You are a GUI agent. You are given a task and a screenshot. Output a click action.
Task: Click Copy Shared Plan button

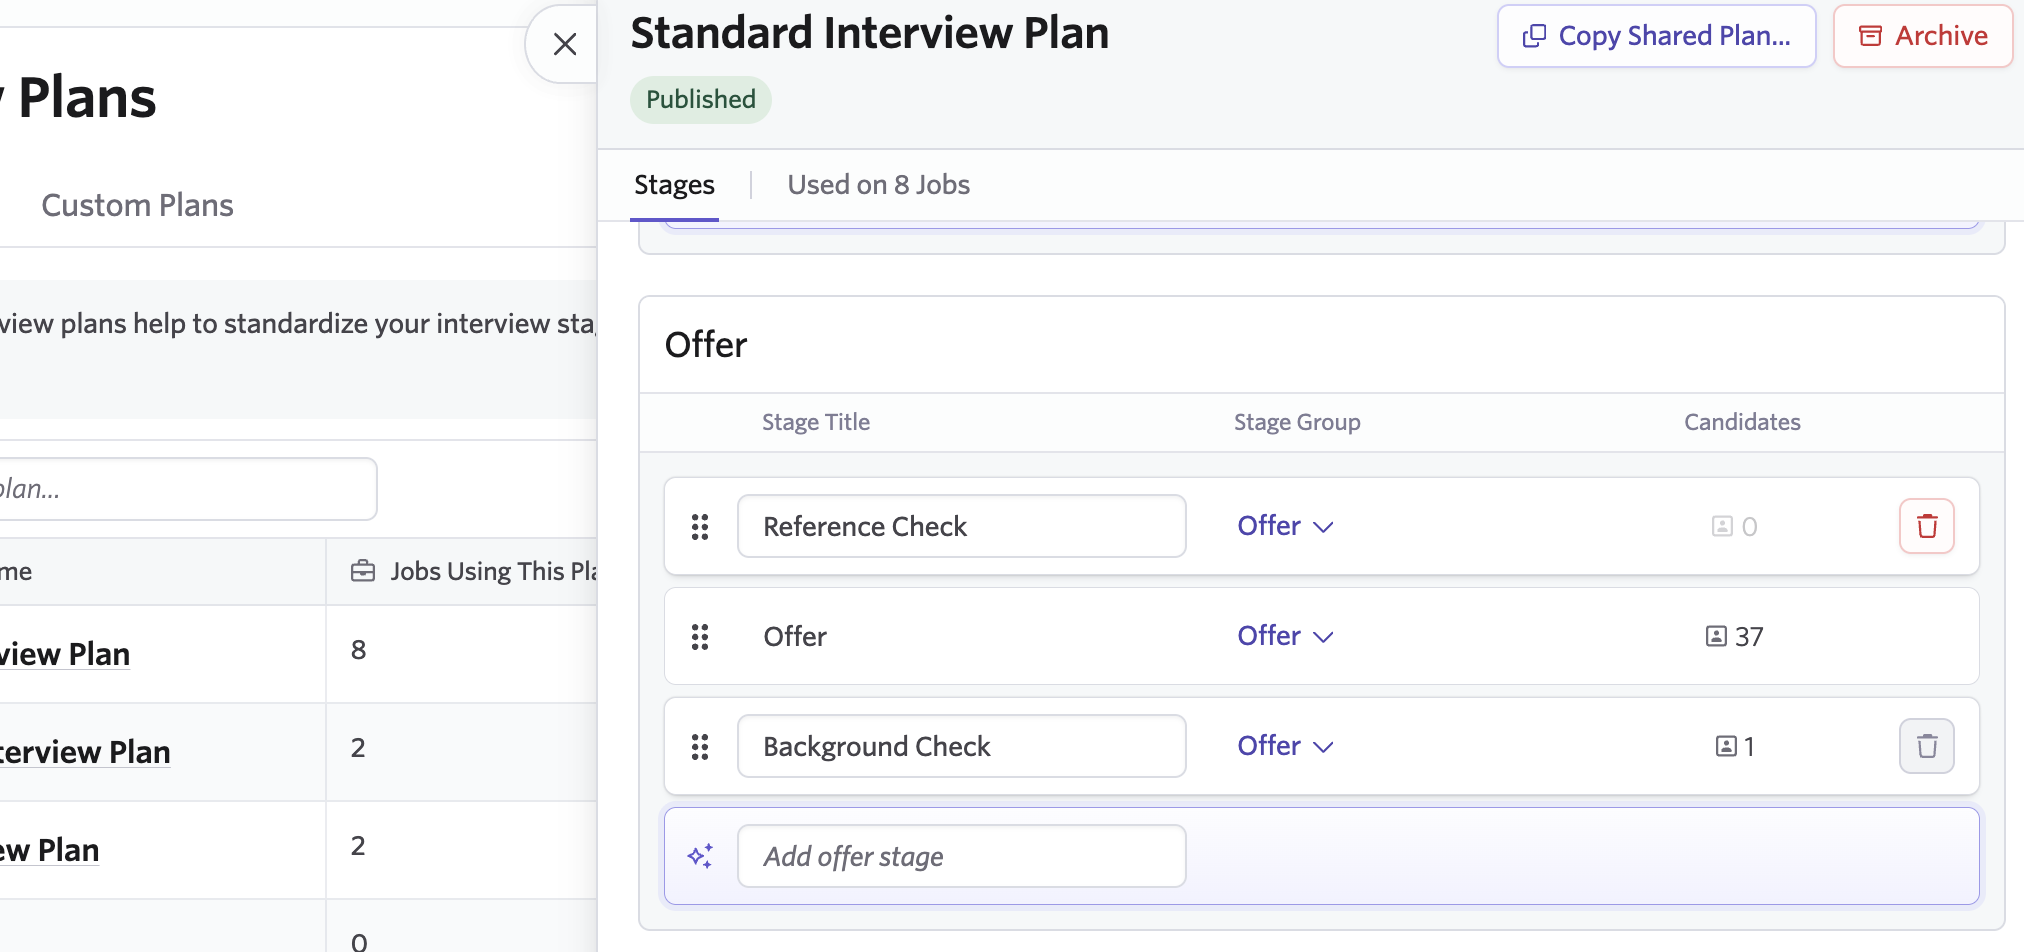[x=1656, y=36]
